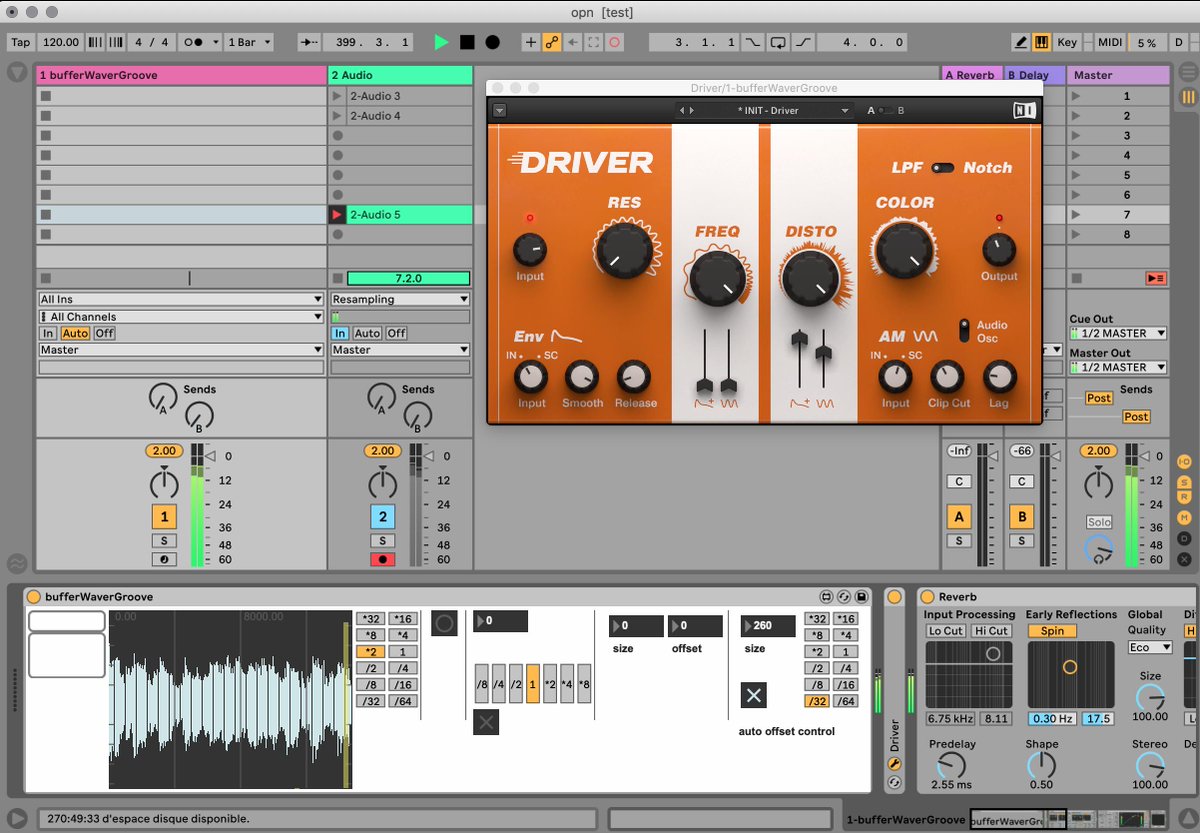
Task: Show Driver plug-in window wrench icon
Action: click(894, 764)
